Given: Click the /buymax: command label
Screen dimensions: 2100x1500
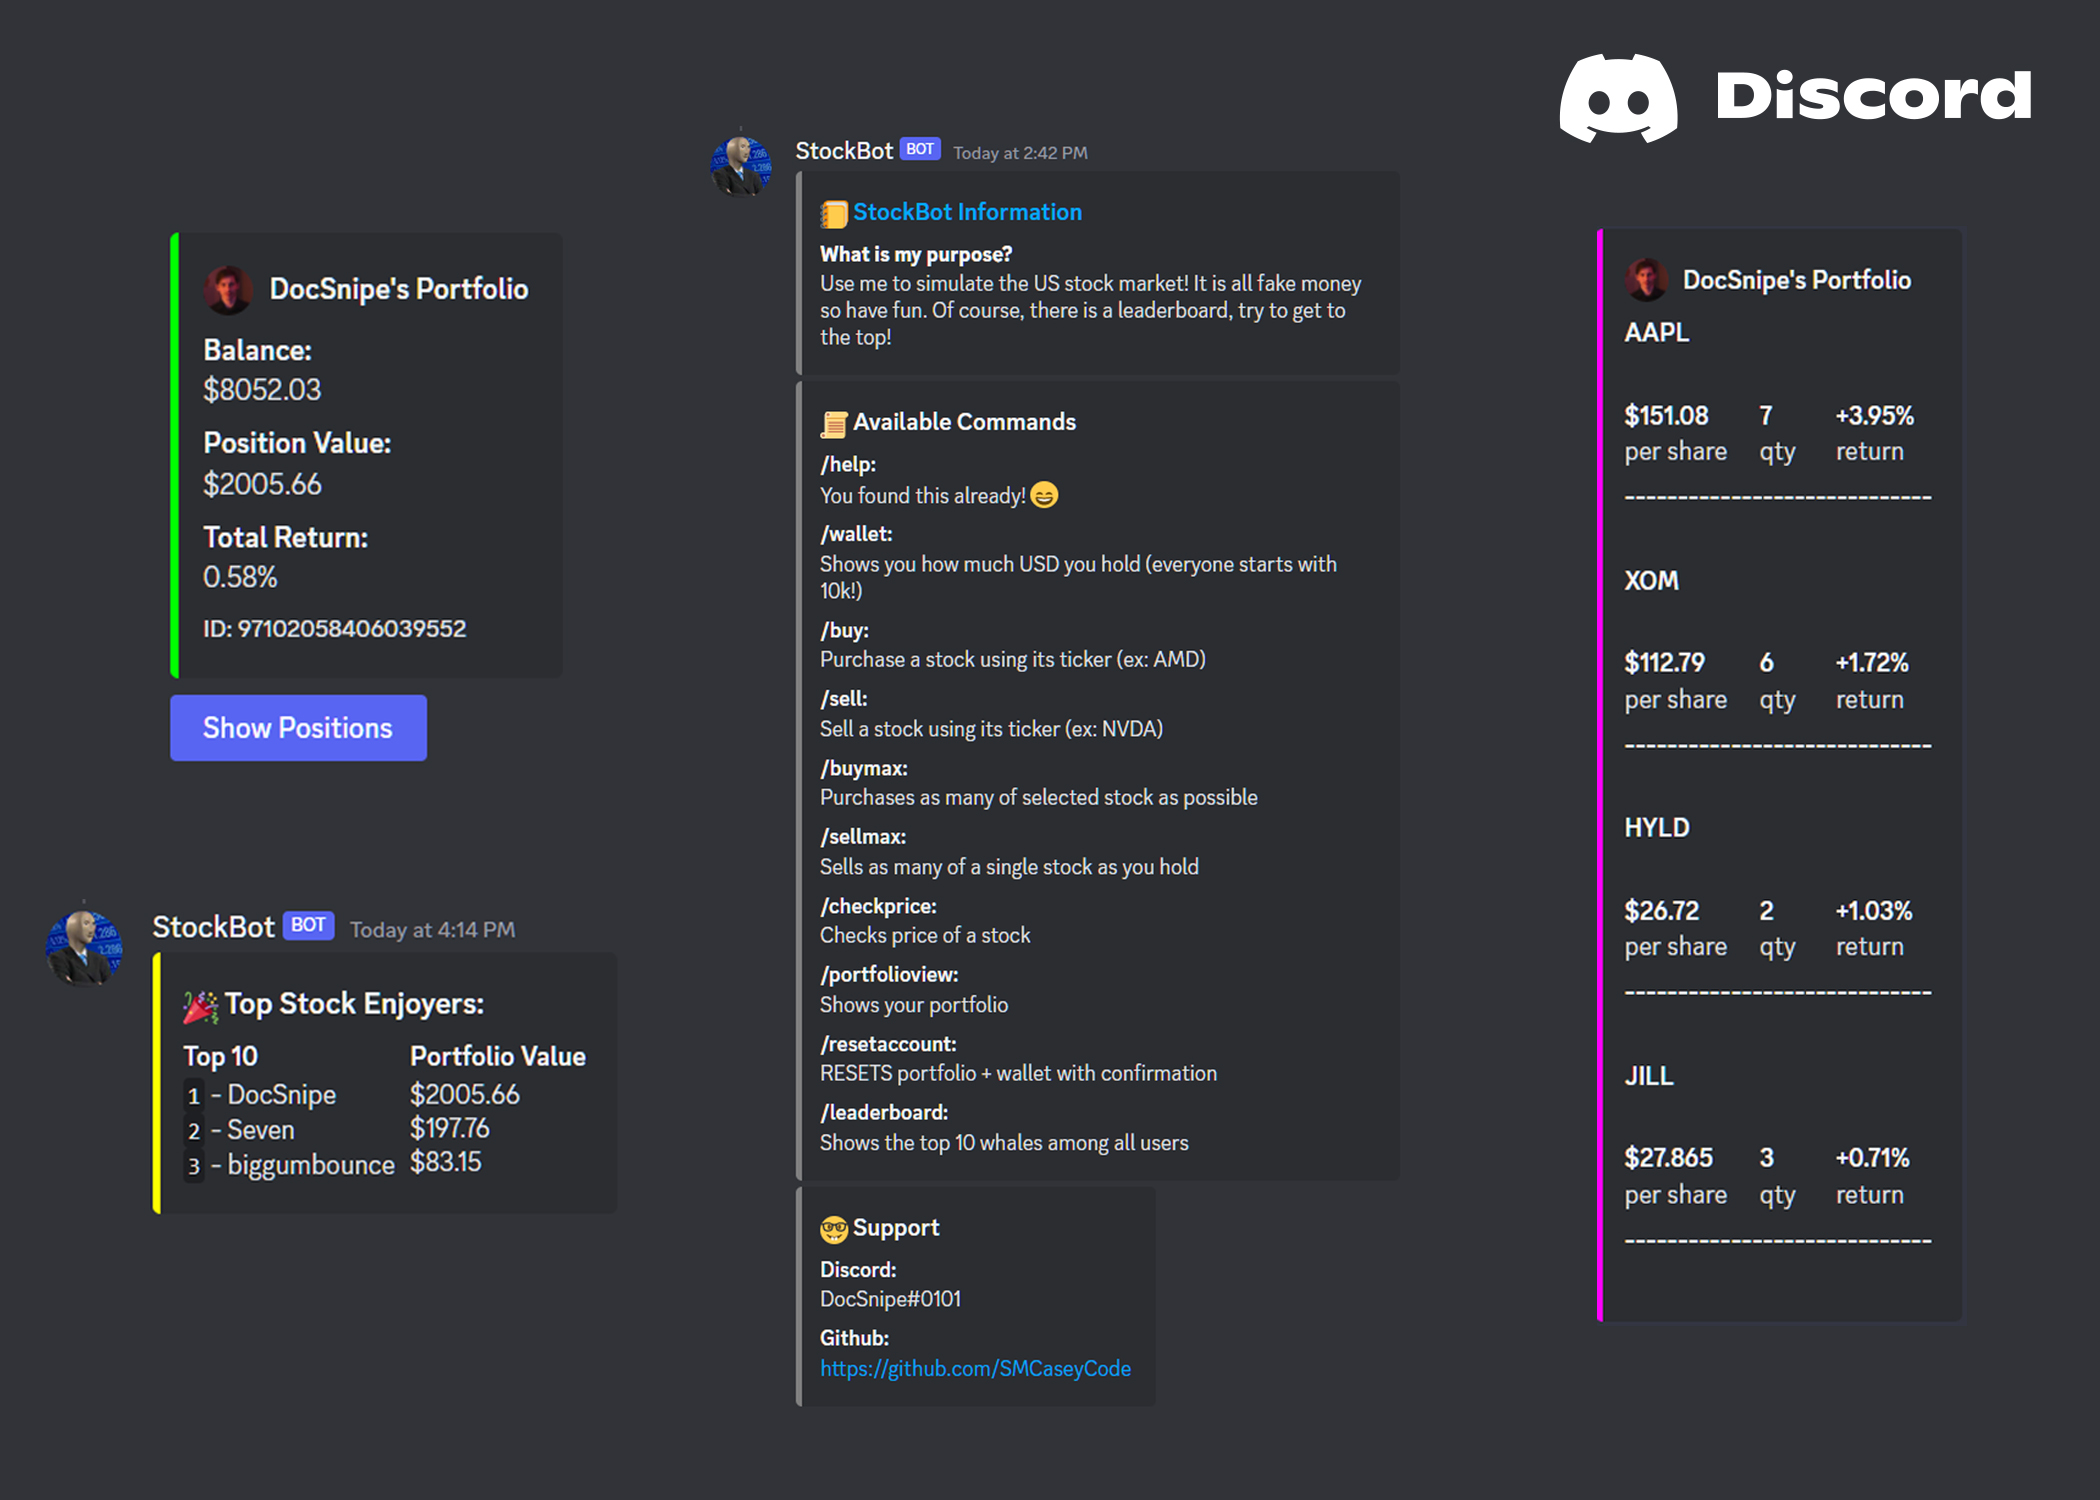Looking at the screenshot, I should pos(864,768).
